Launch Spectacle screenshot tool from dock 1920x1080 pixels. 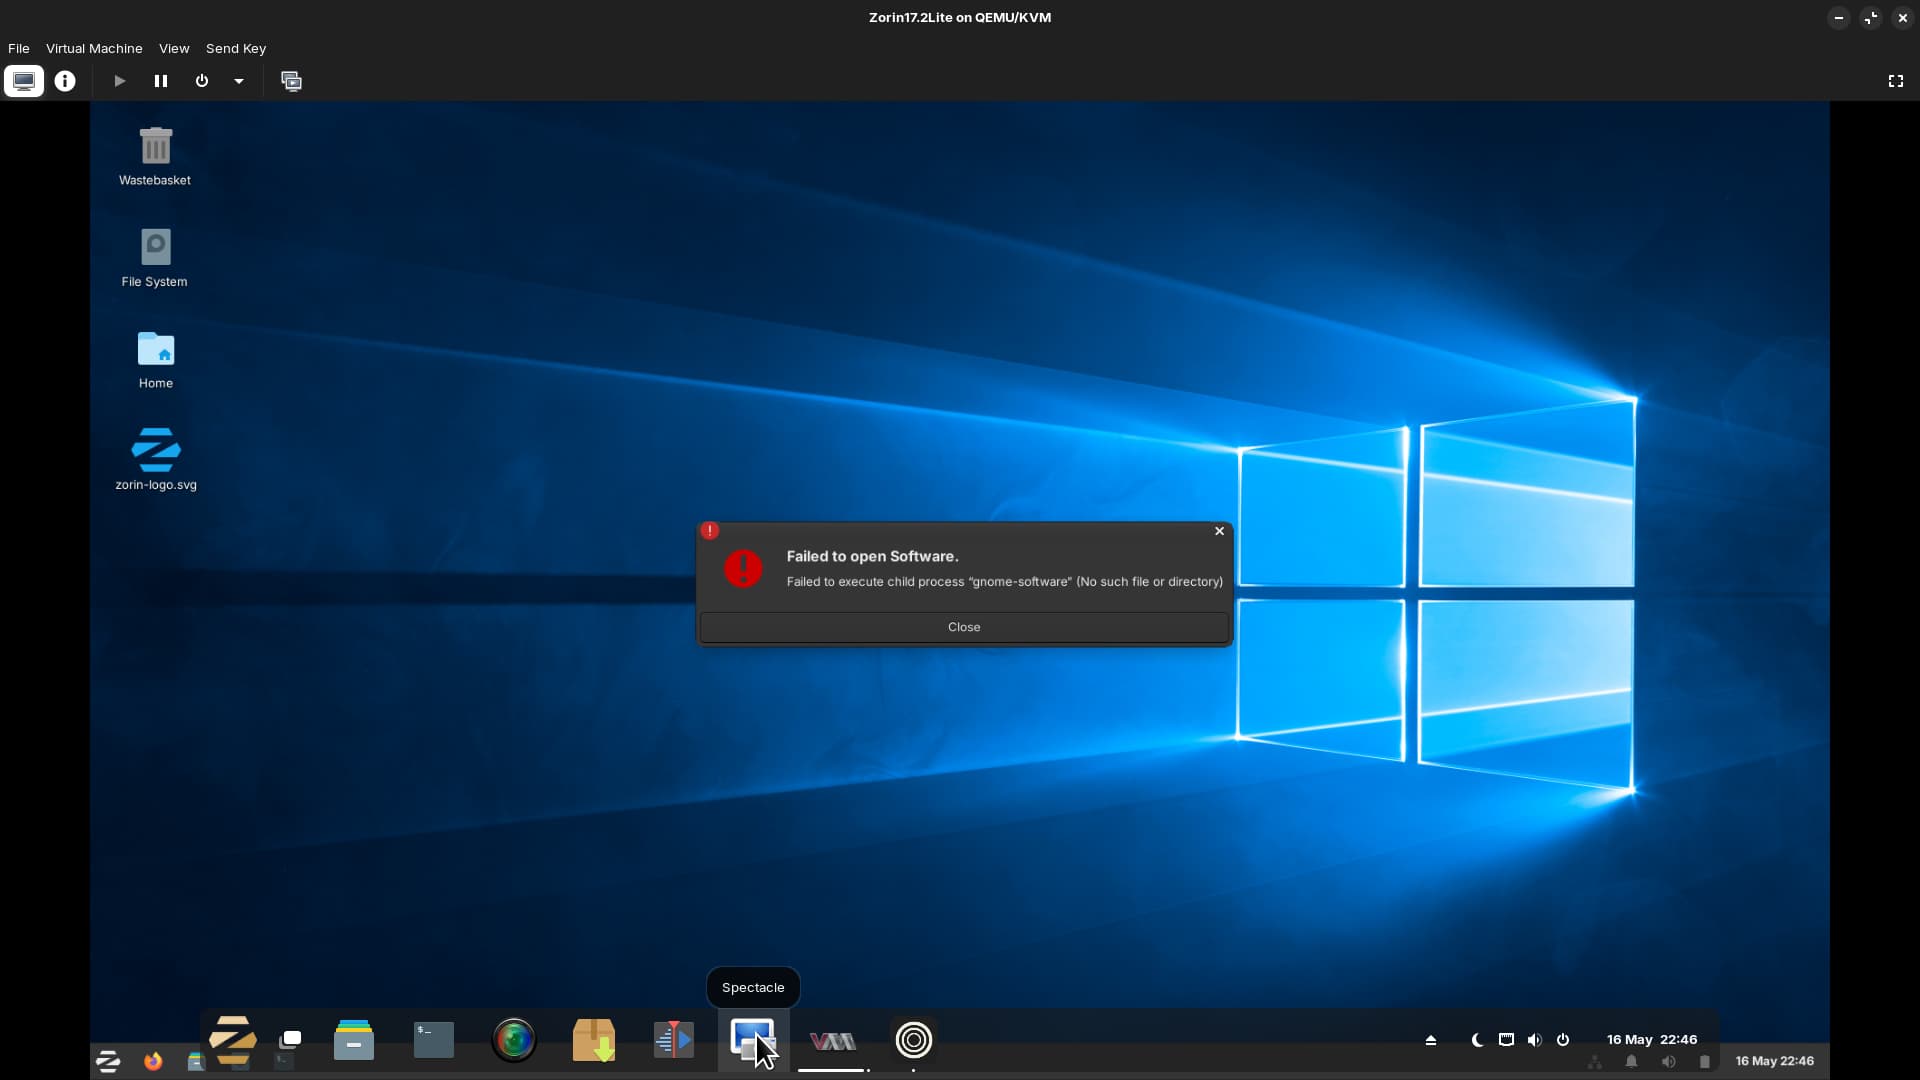tap(753, 1040)
